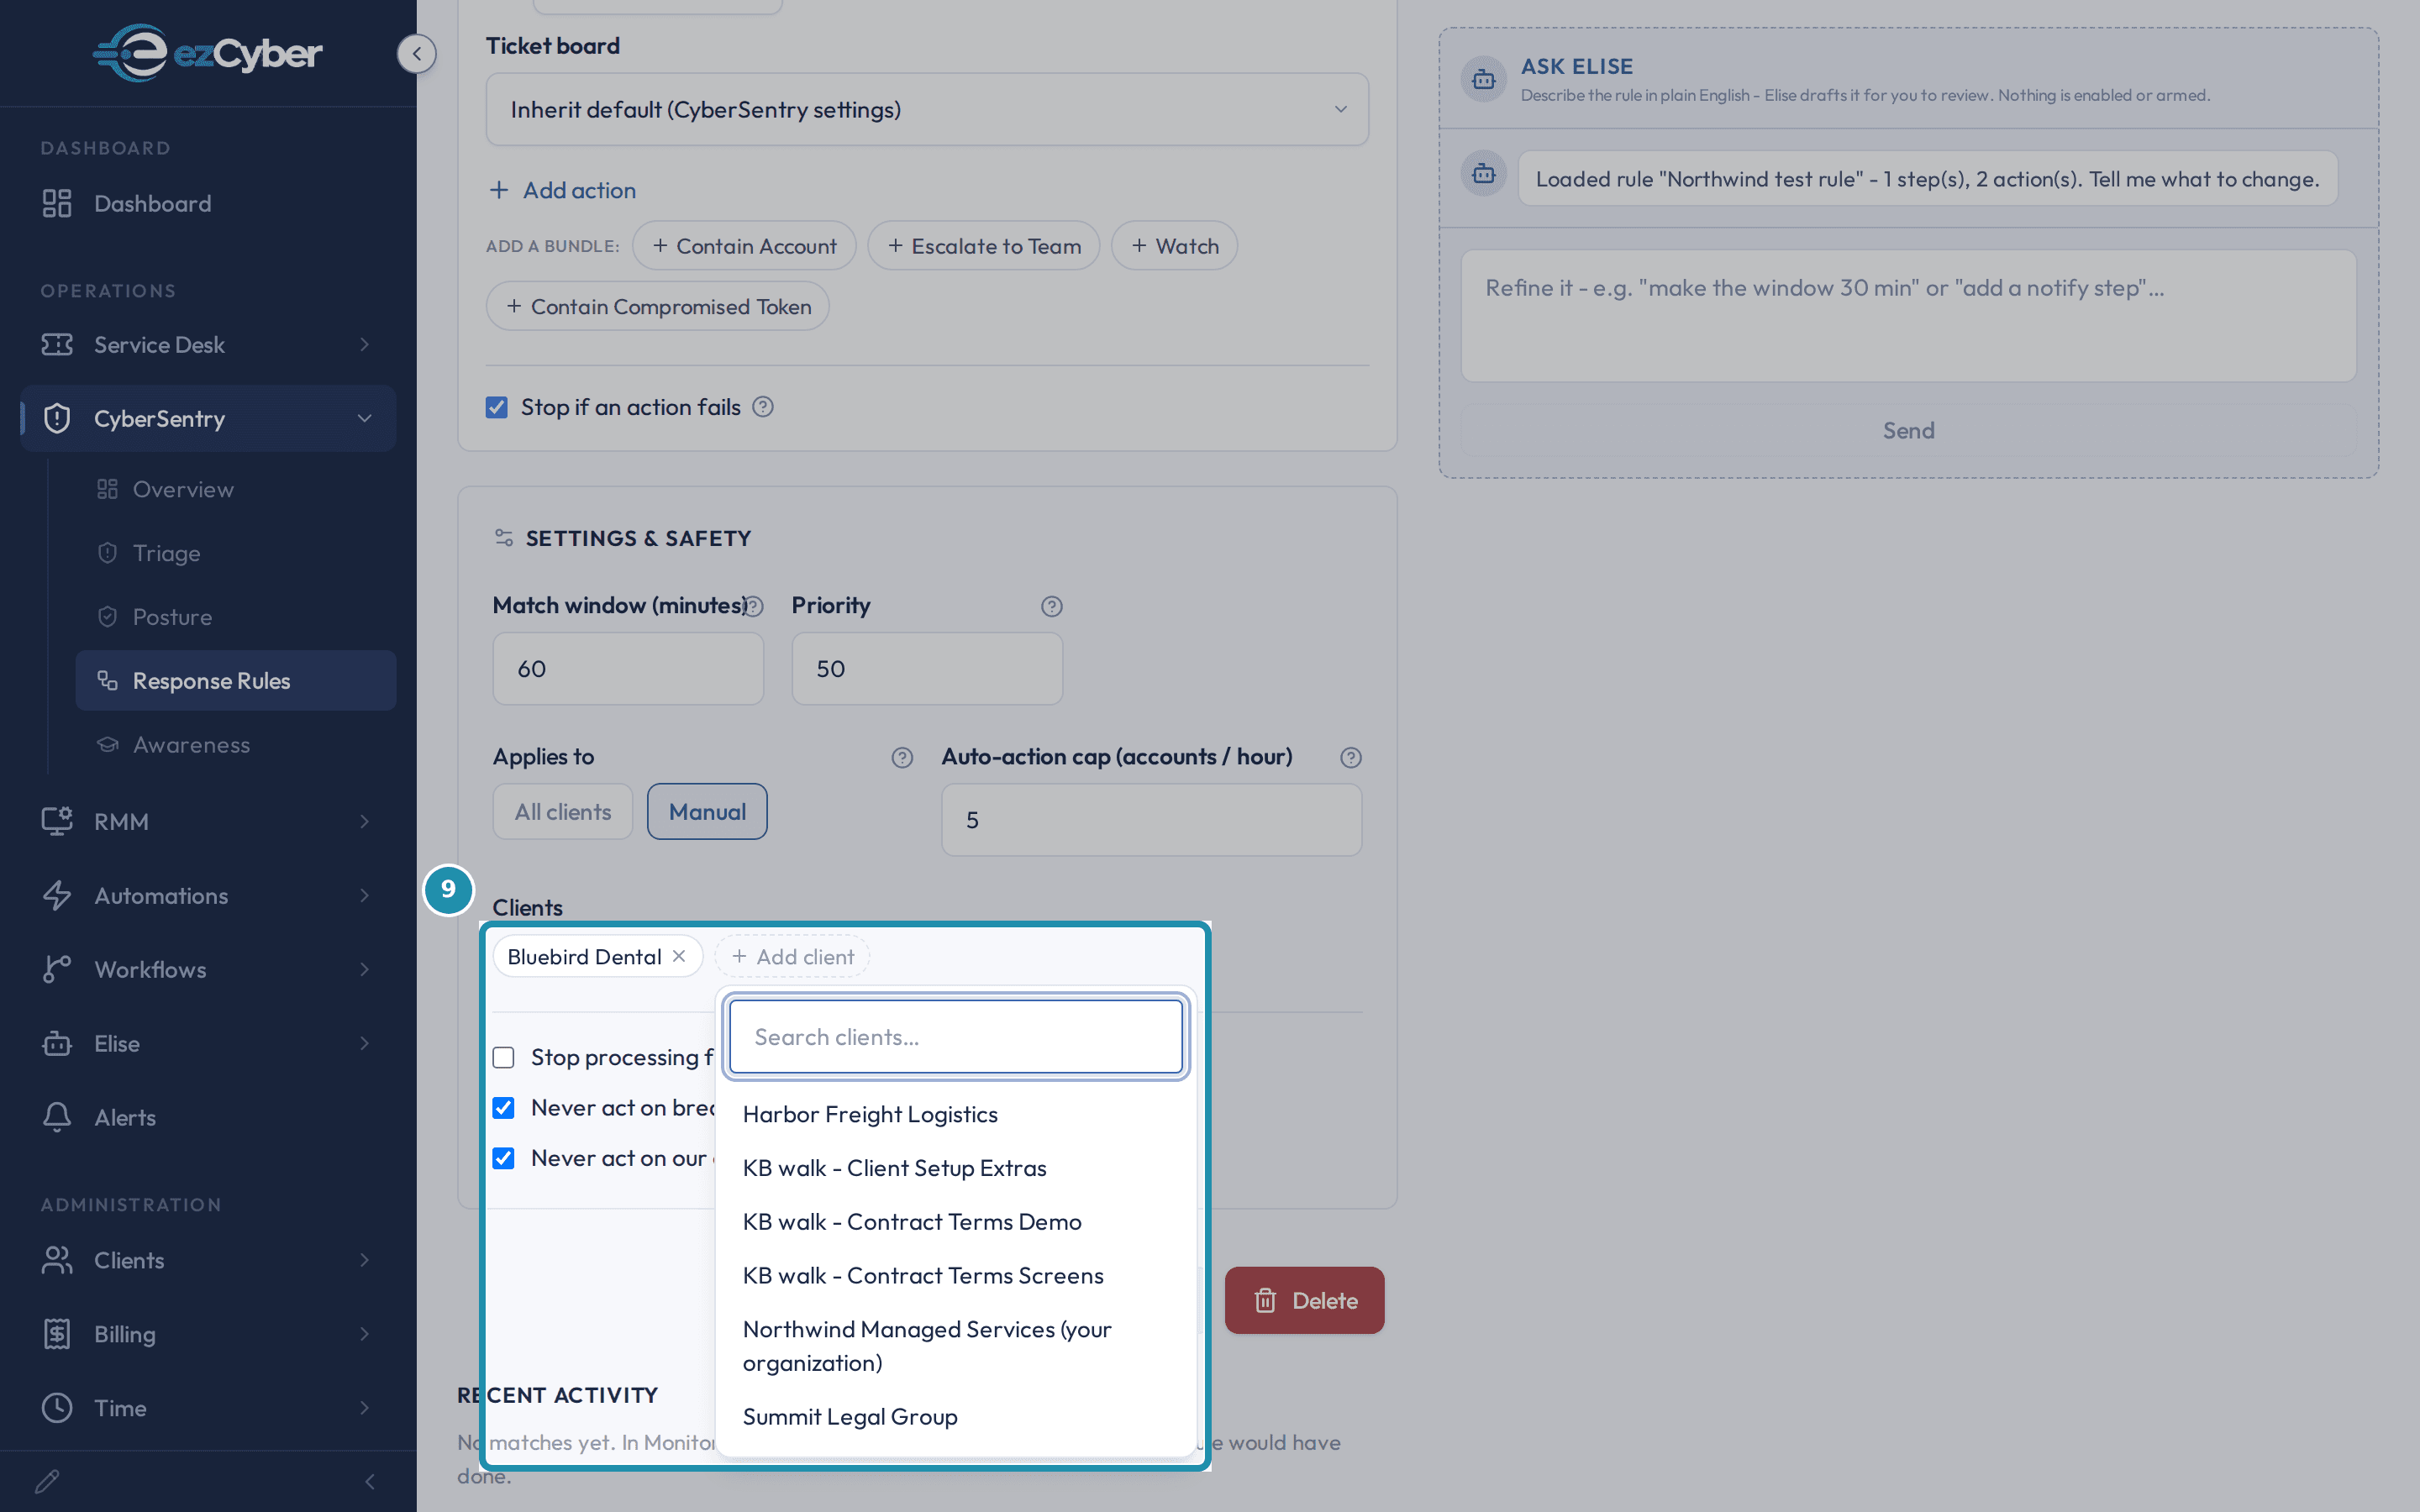Open the Response Rules submenu item
Screen dimensions: 2420x1512
point(236,681)
